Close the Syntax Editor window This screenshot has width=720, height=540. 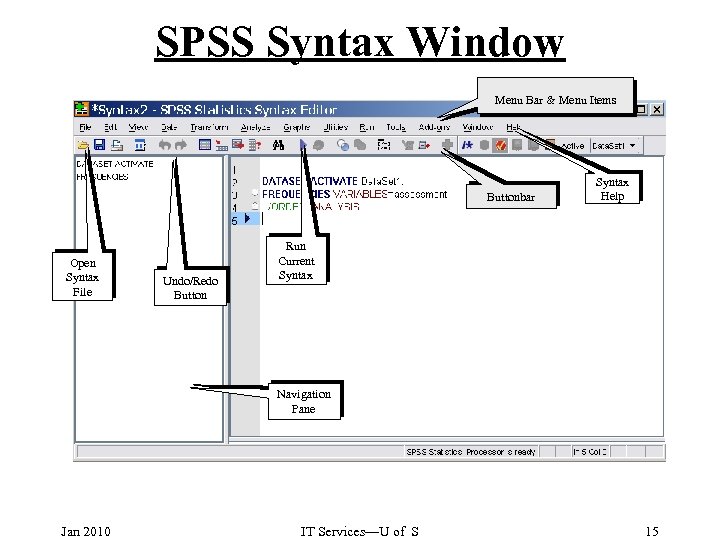pyautogui.click(x=657, y=110)
